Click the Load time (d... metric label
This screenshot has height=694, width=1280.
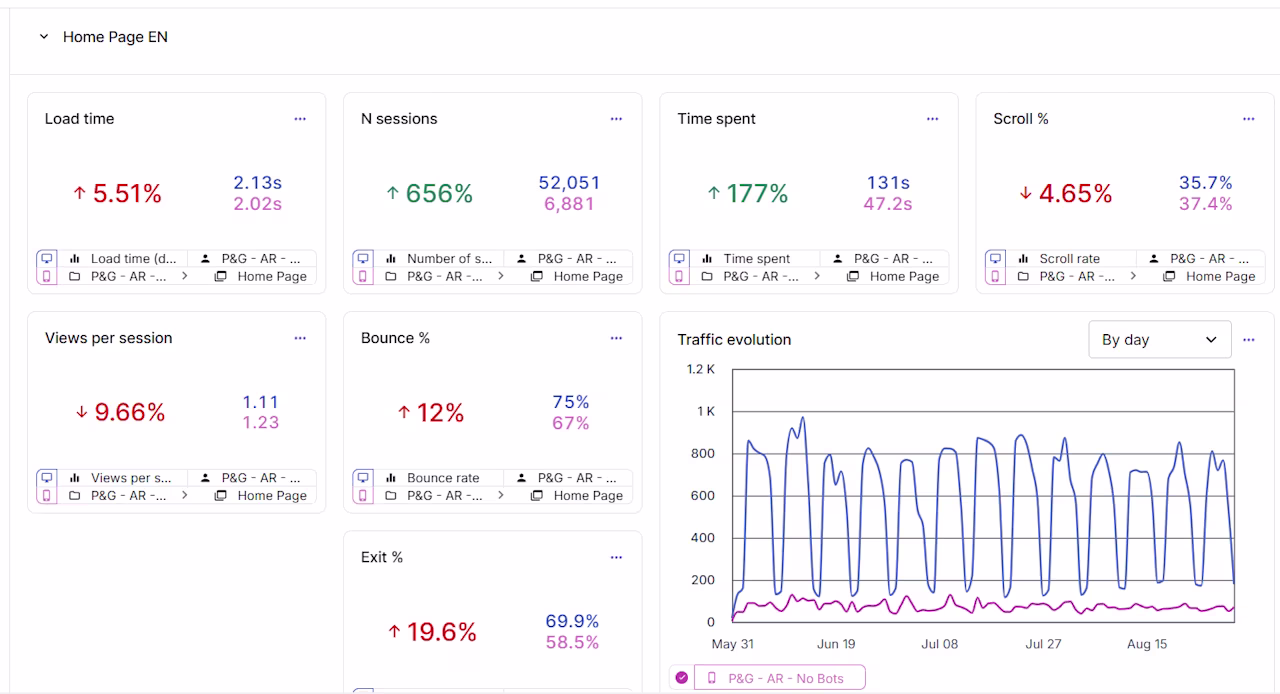(133, 258)
